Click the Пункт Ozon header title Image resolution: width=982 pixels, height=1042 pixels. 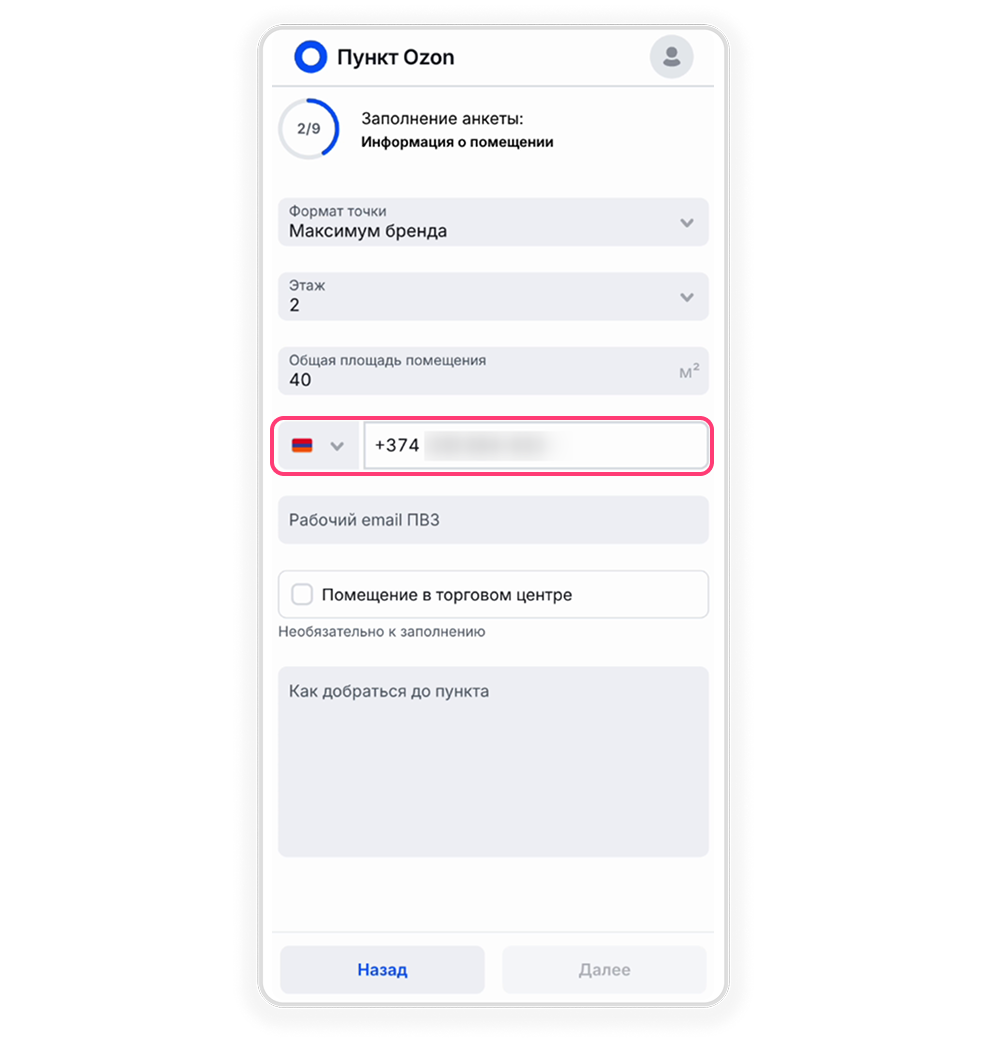[395, 58]
